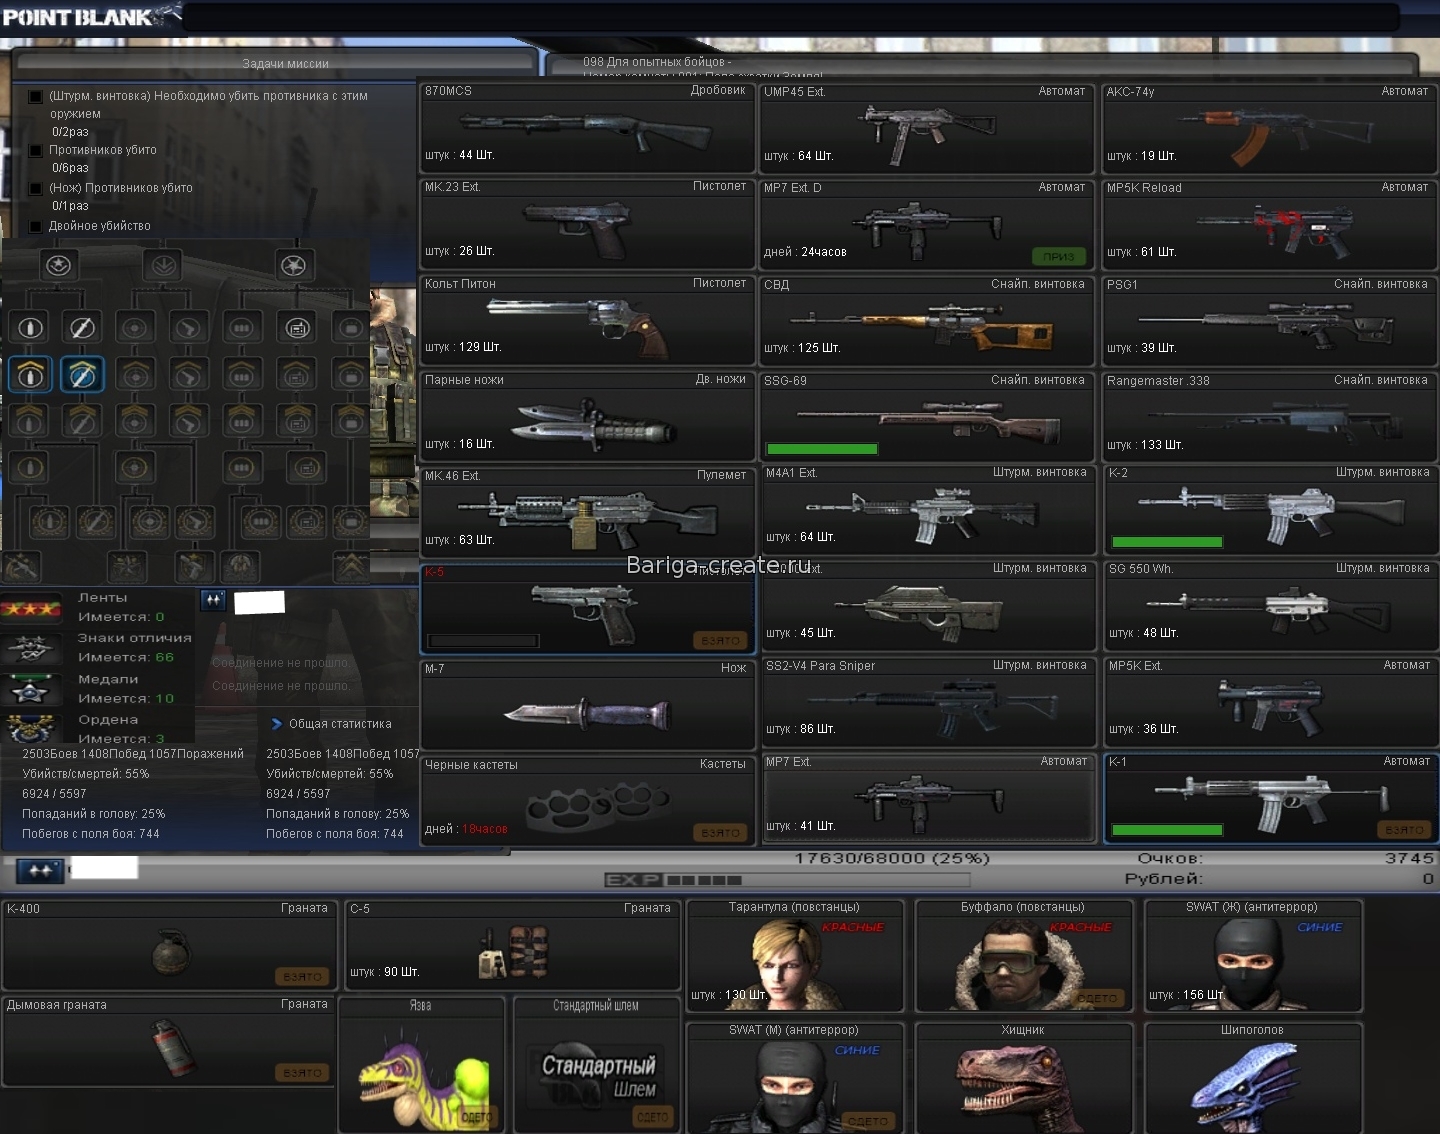Open the Задачи миссии tab
The width and height of the screenshot is (1440, 1134).
(x=285, y=63)
